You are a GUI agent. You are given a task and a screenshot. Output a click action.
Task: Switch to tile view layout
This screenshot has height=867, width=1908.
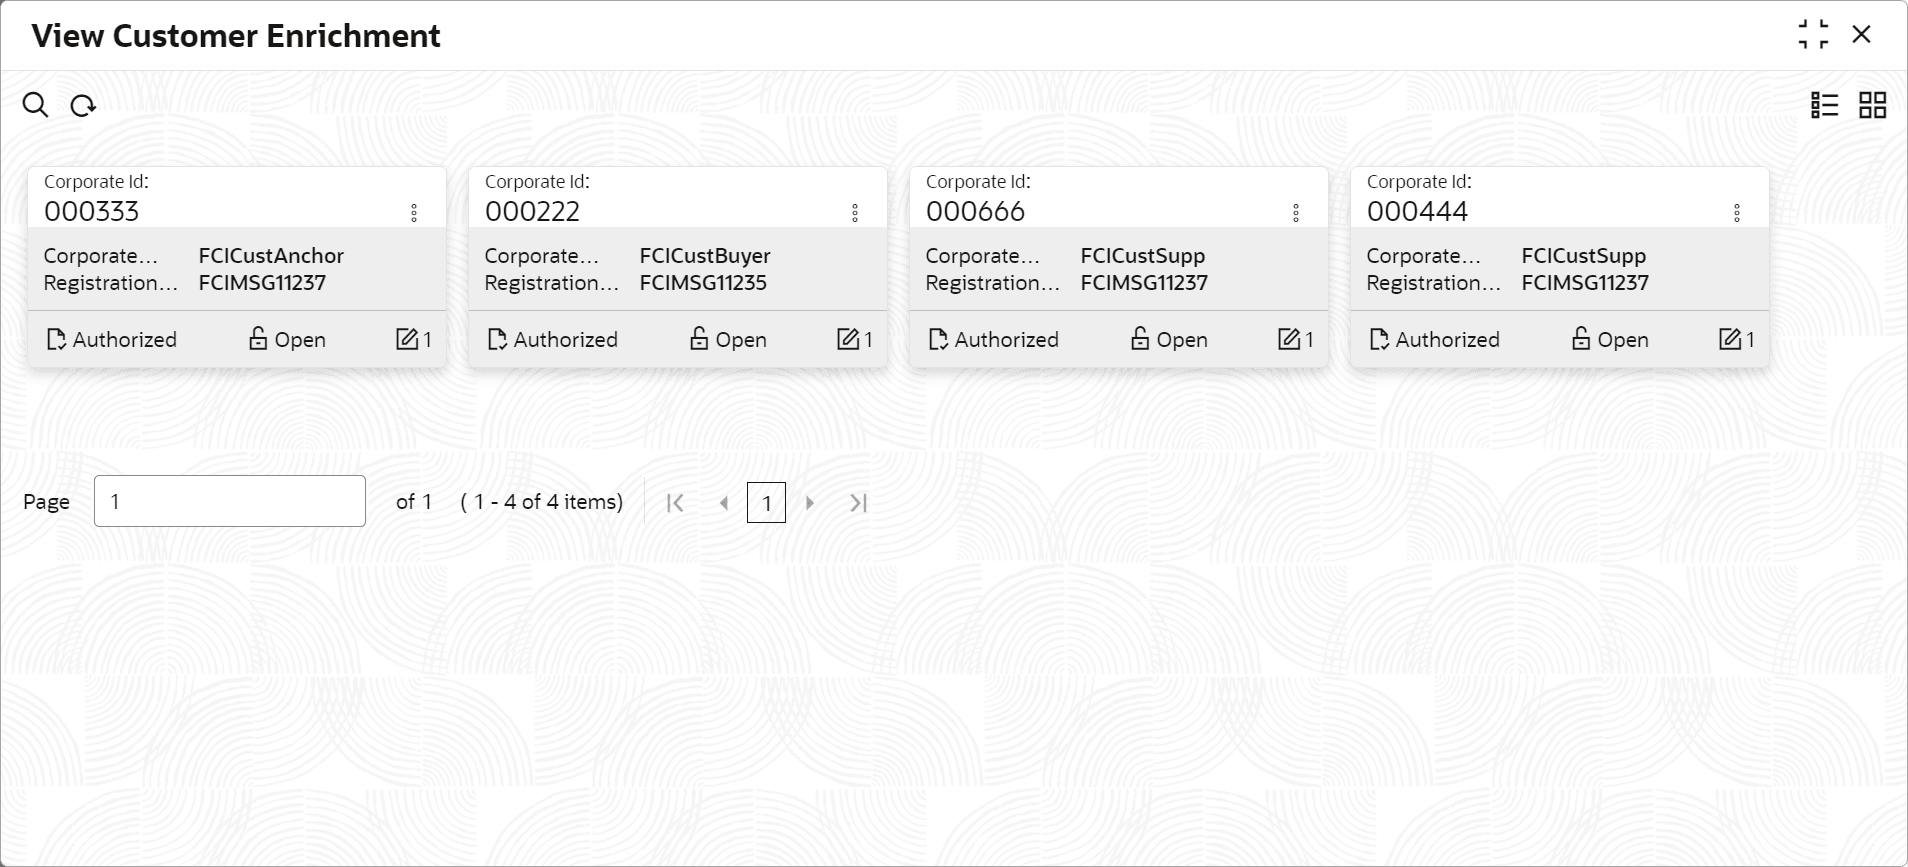pyautogui.click(x=1872, y=104)
